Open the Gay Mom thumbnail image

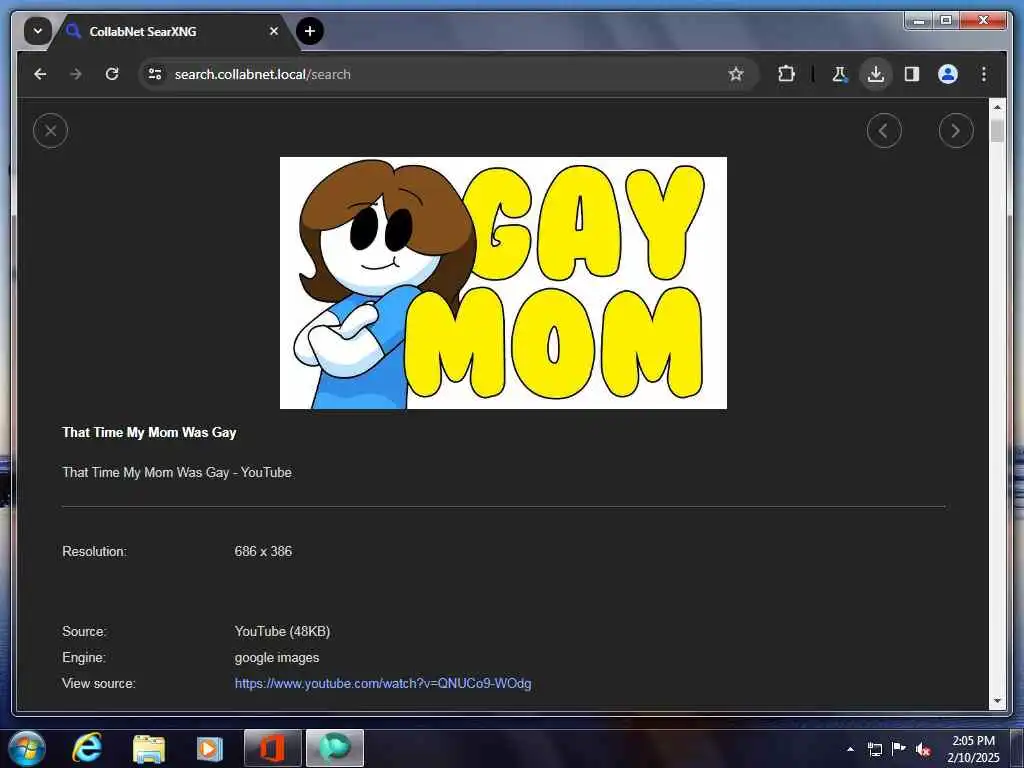[x=503, y=283]
